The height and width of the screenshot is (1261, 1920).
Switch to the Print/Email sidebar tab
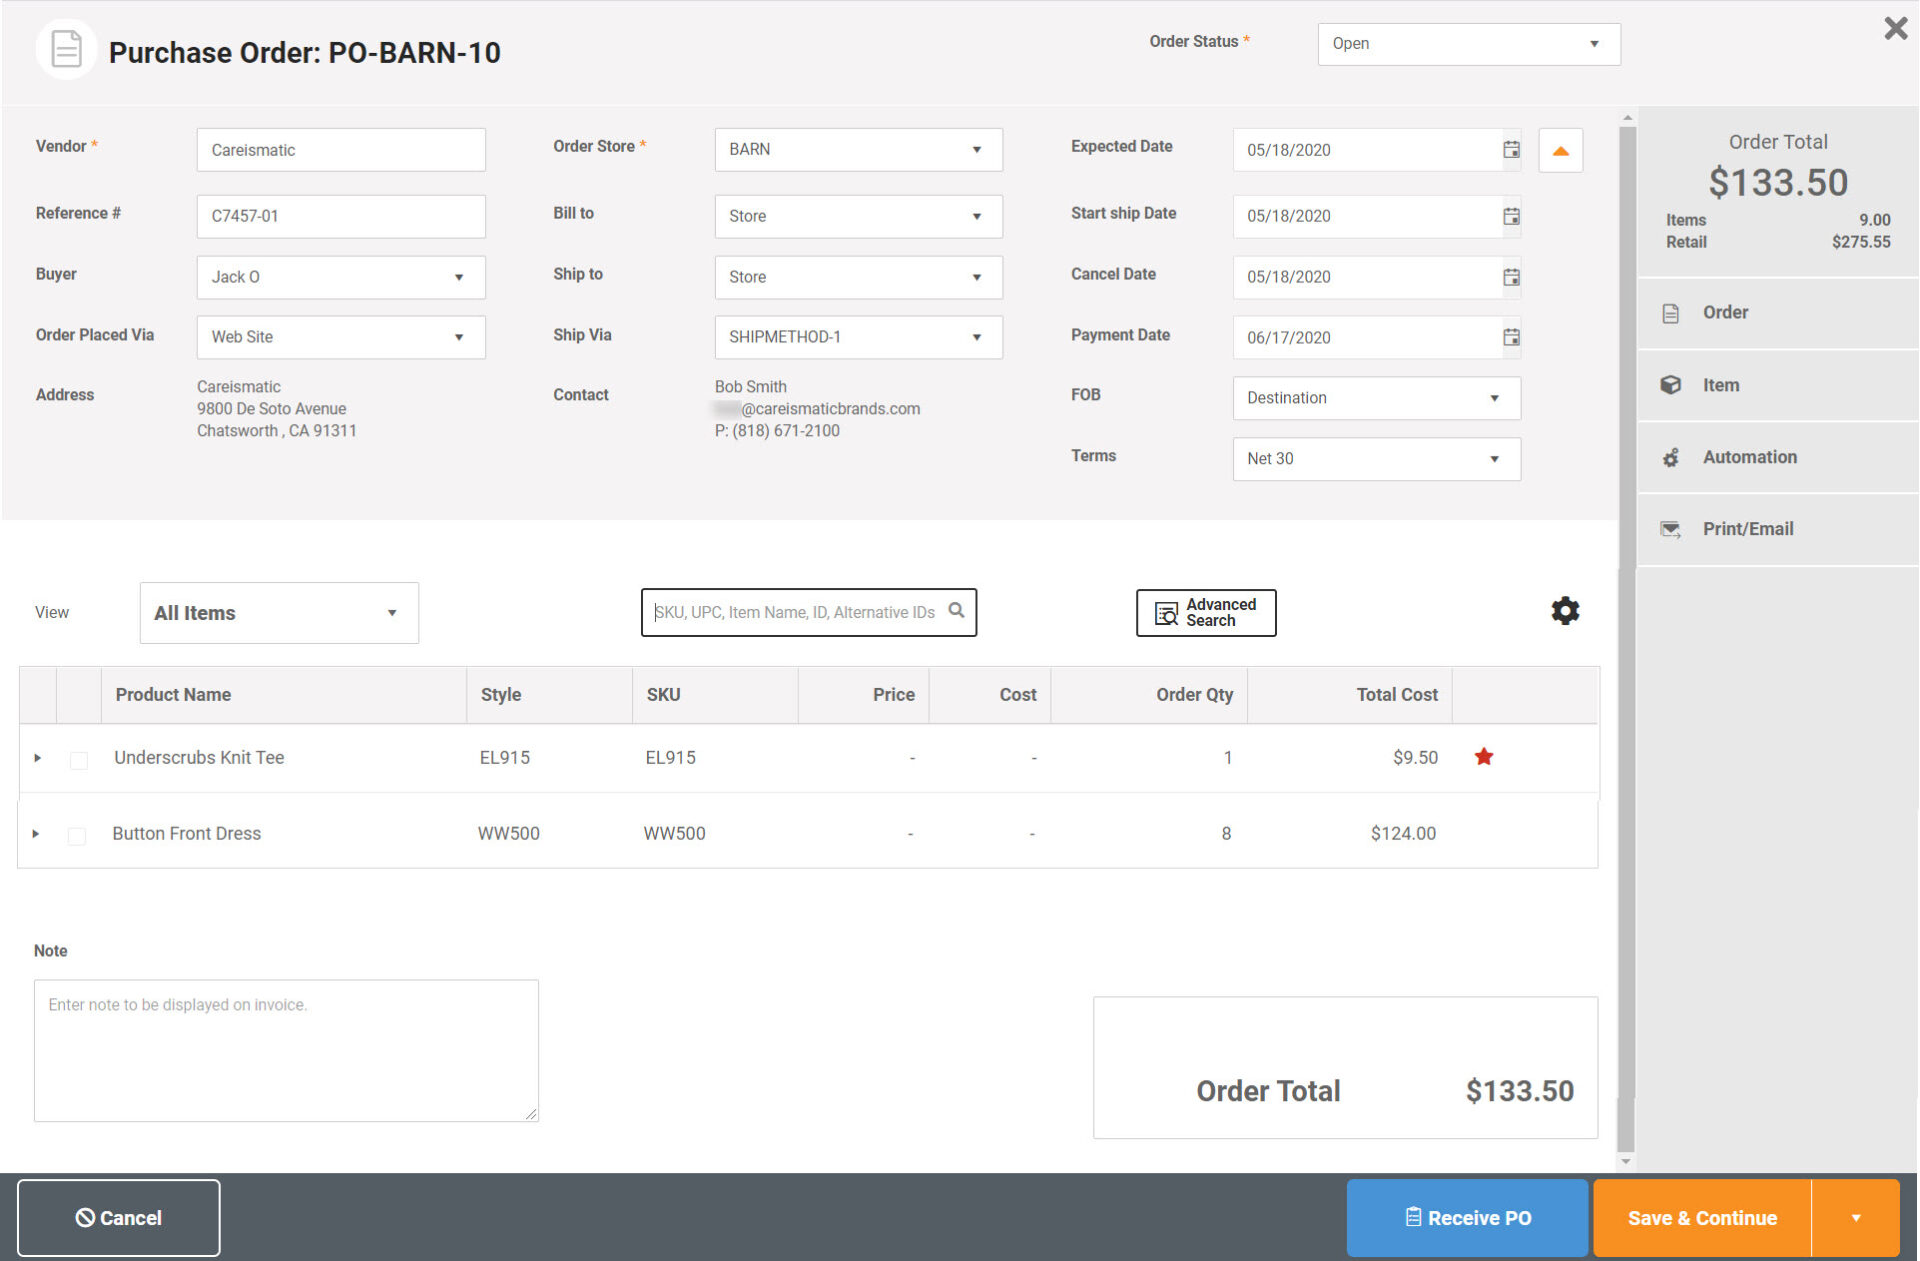coord(1777,529)
